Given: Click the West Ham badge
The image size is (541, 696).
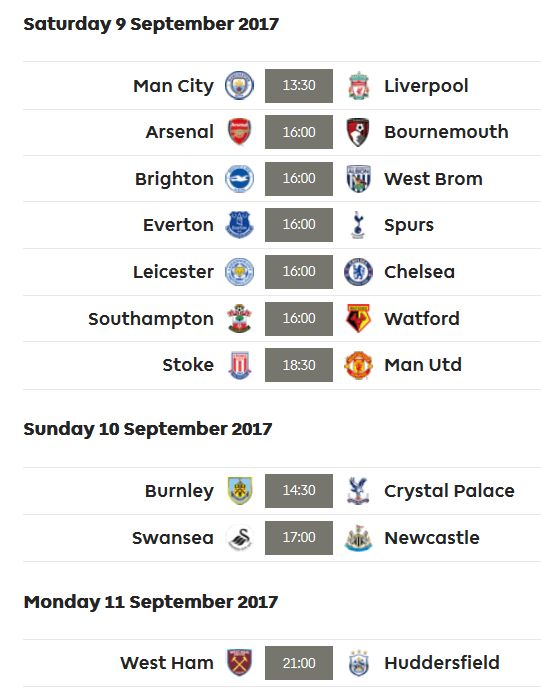Looking at the screenshot, I should click(240, 663).
